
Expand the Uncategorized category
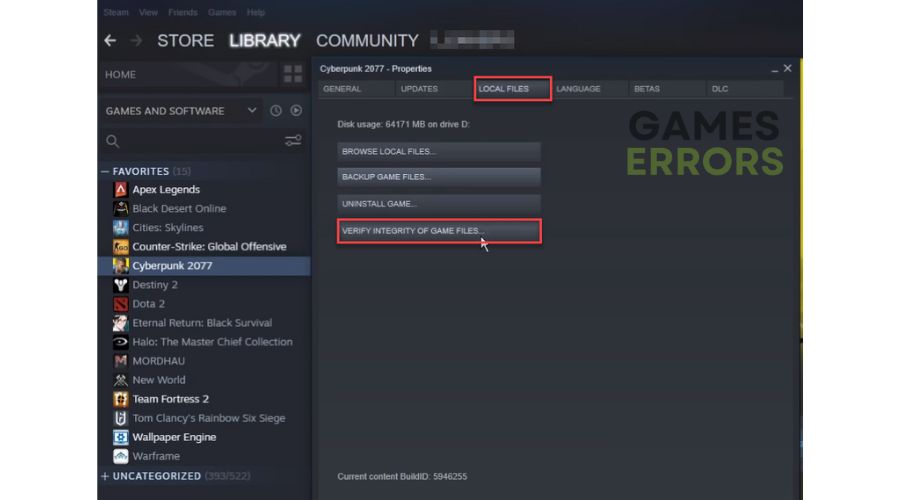coord(104,476)
